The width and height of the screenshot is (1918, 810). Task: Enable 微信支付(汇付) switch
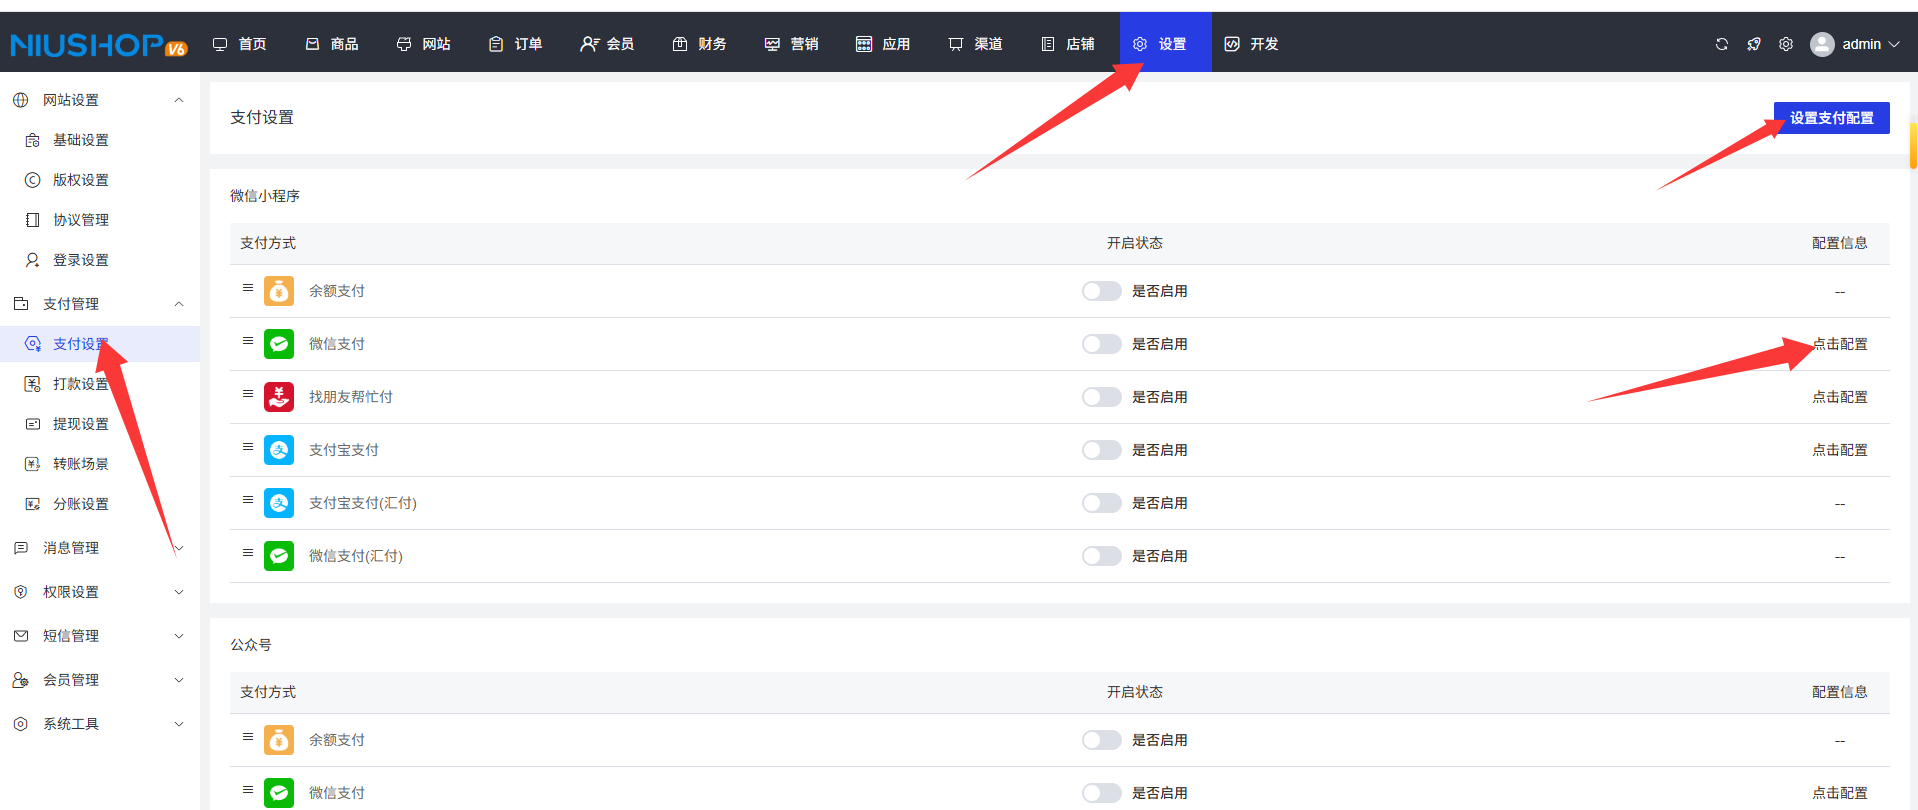[1101, 556]
